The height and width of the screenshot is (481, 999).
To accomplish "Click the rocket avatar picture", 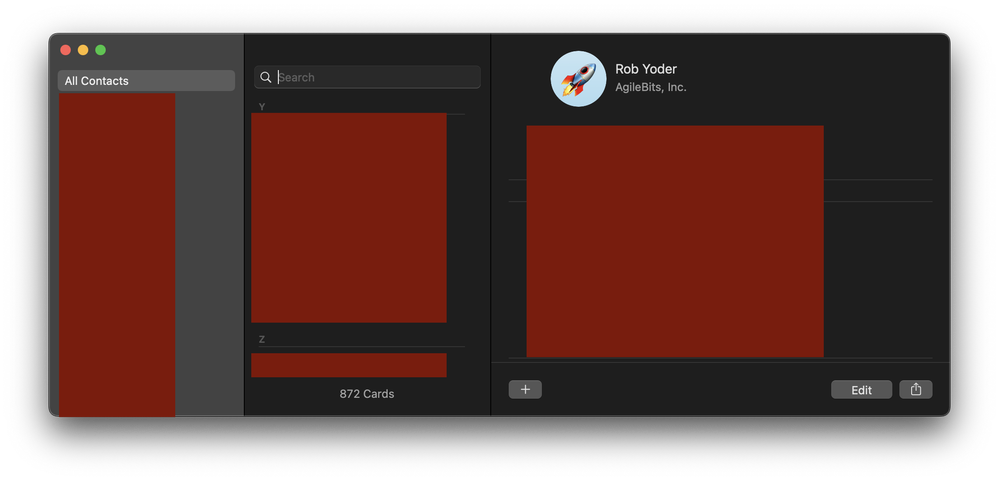I will (578, 79).
